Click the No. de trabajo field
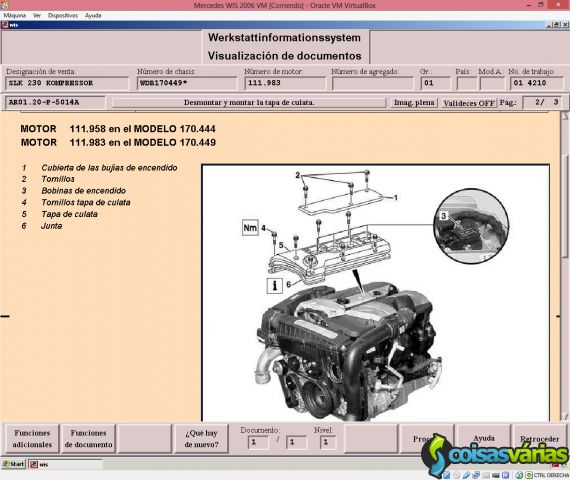Image resolution: width=570 pixels, height=480 pixels. [x=537, y=83]
